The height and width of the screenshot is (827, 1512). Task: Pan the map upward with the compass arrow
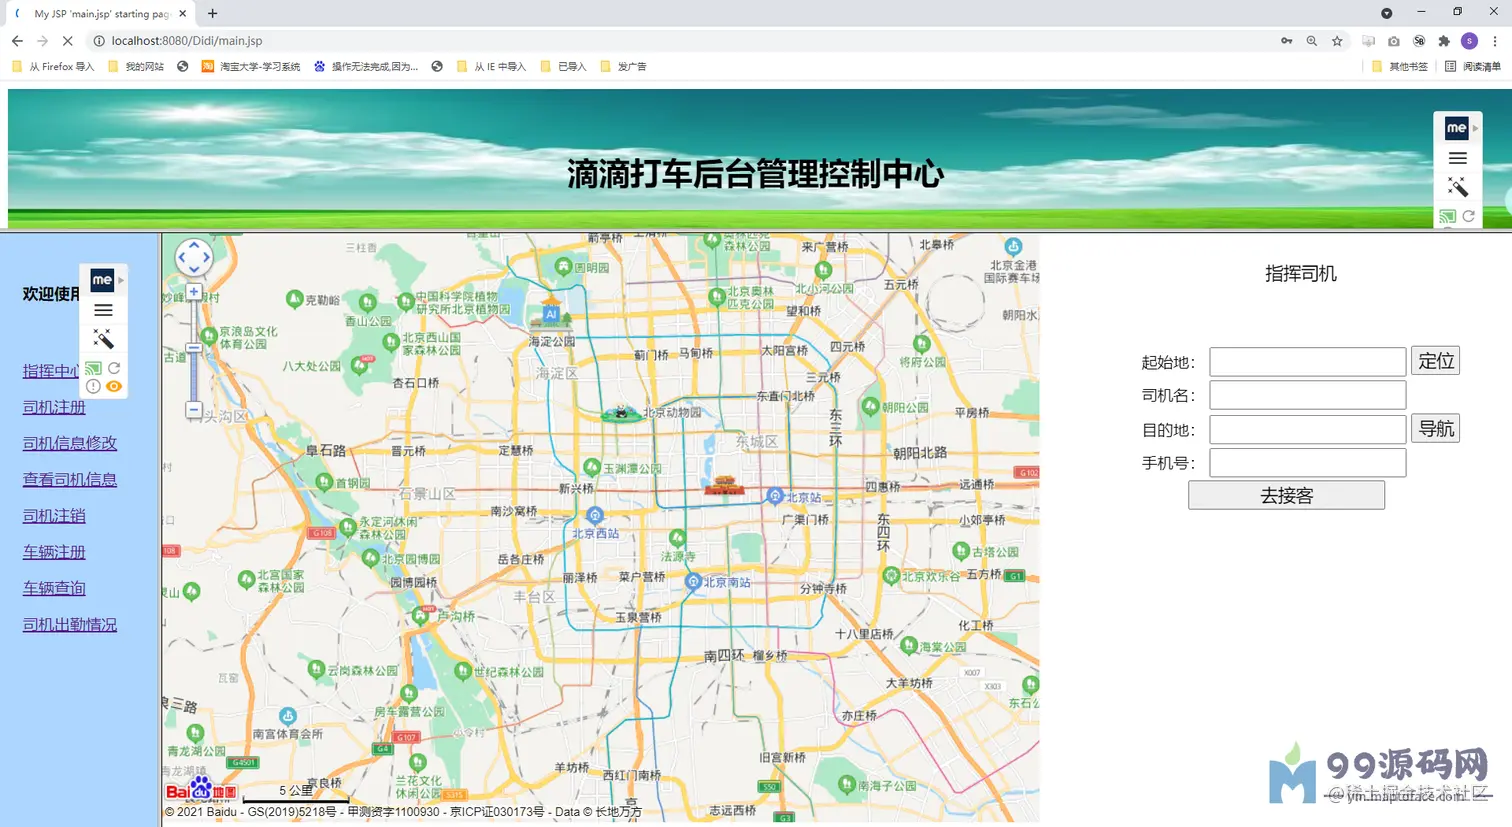tap(194, 244)
